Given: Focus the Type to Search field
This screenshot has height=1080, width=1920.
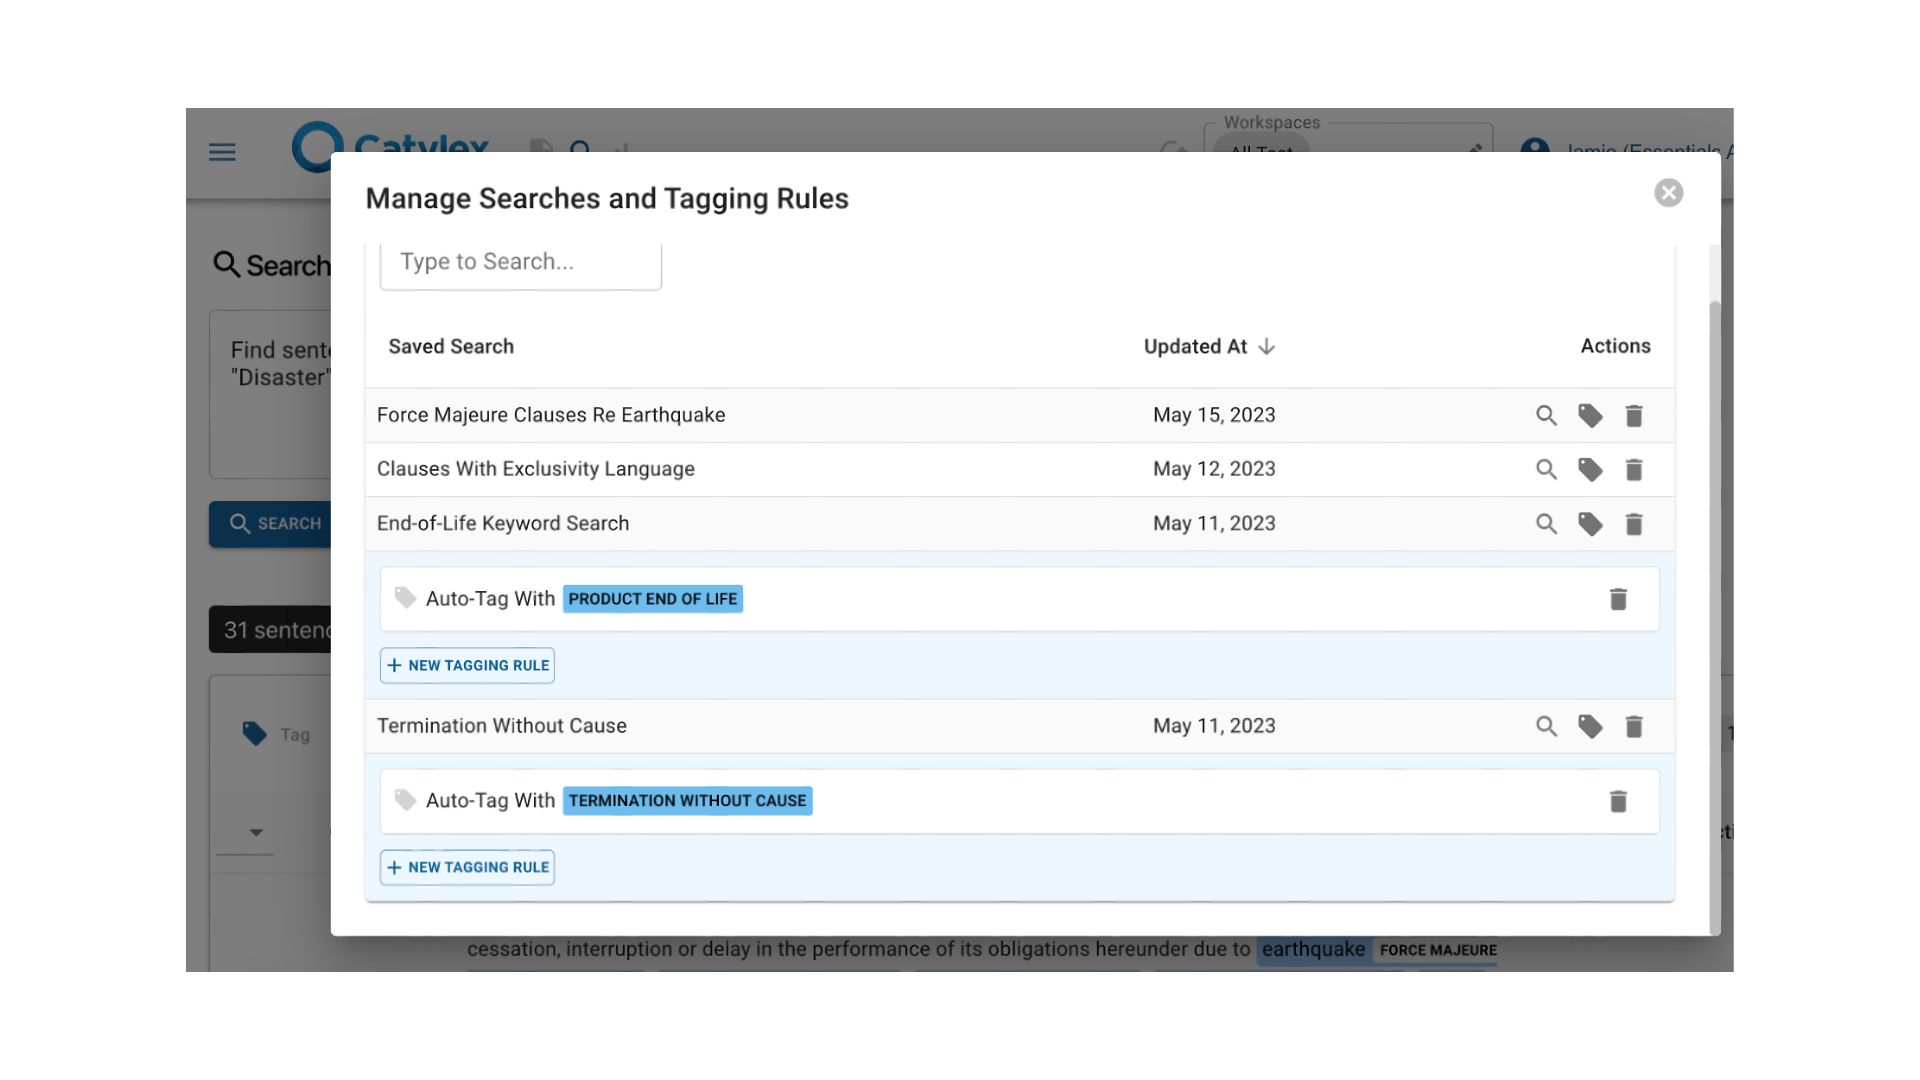Looking at the screenshot, I should [x=520, y=262].
